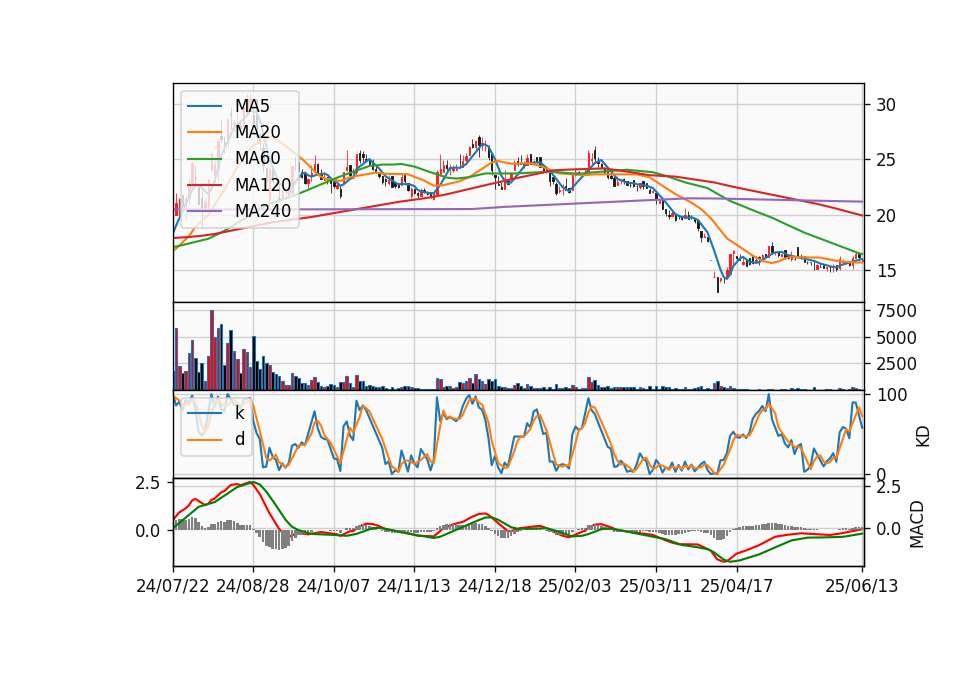Click the price axis value 20
The image size is (960, 690).
(886, 216)
